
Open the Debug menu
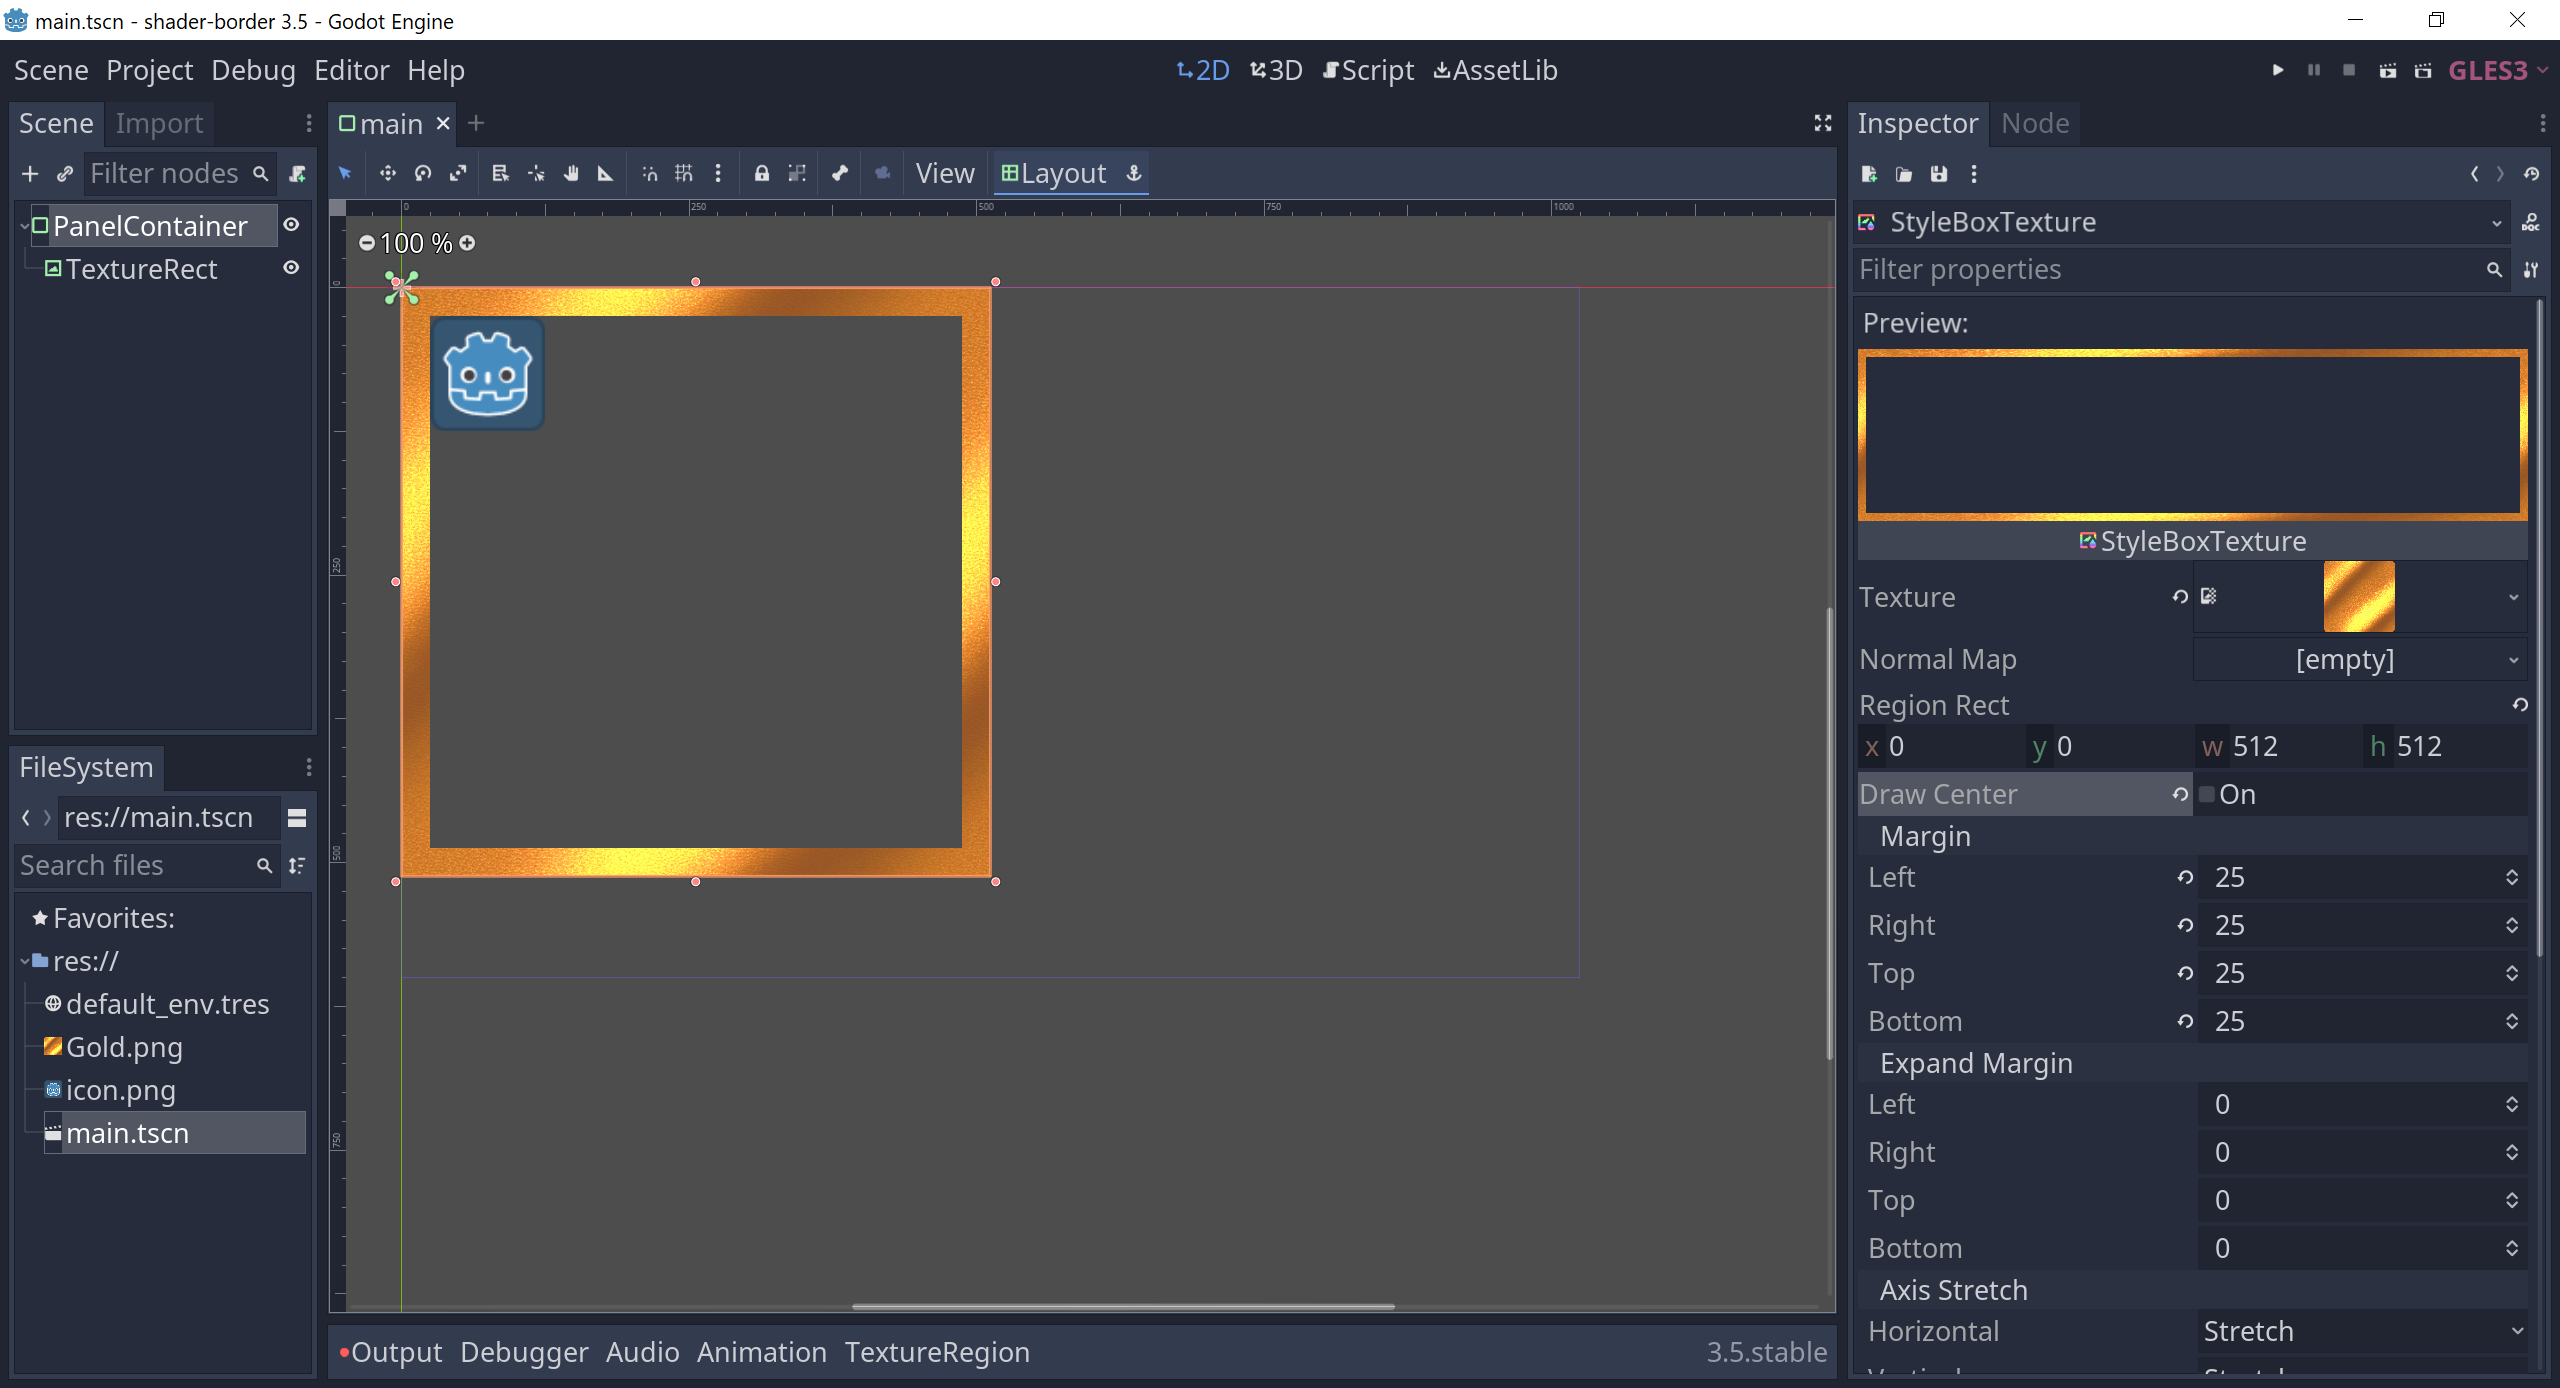(253, 70)
